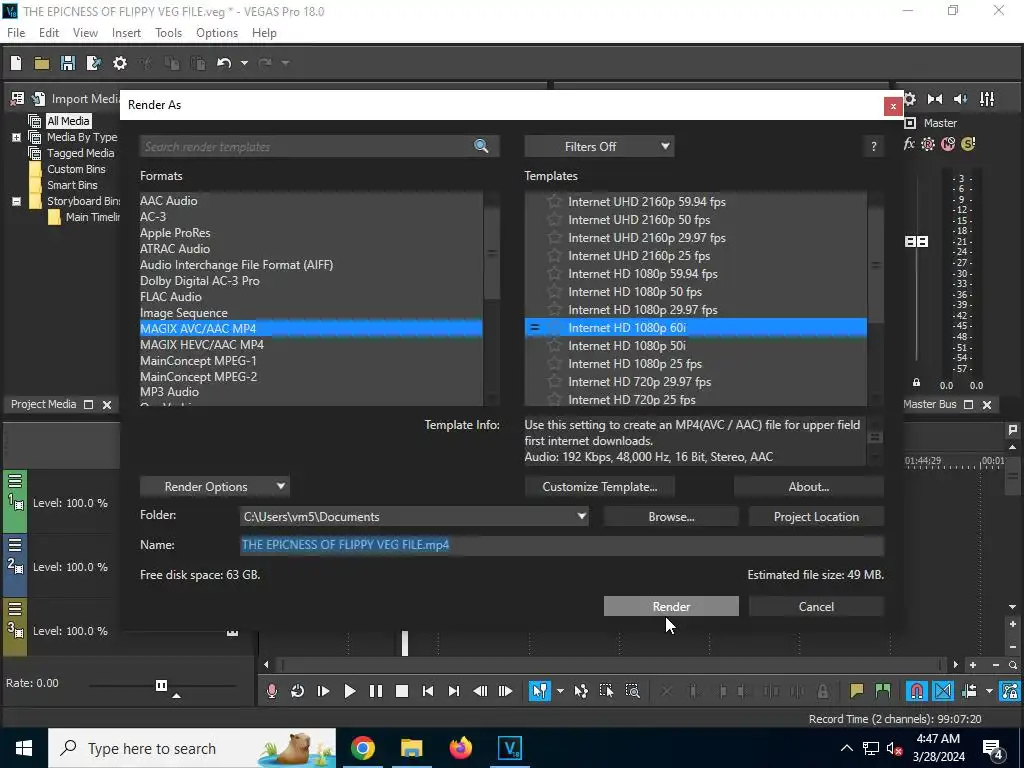Click the Render As toolbar icon
Screen dimensions: 1024x768
[x=93, y=63]
